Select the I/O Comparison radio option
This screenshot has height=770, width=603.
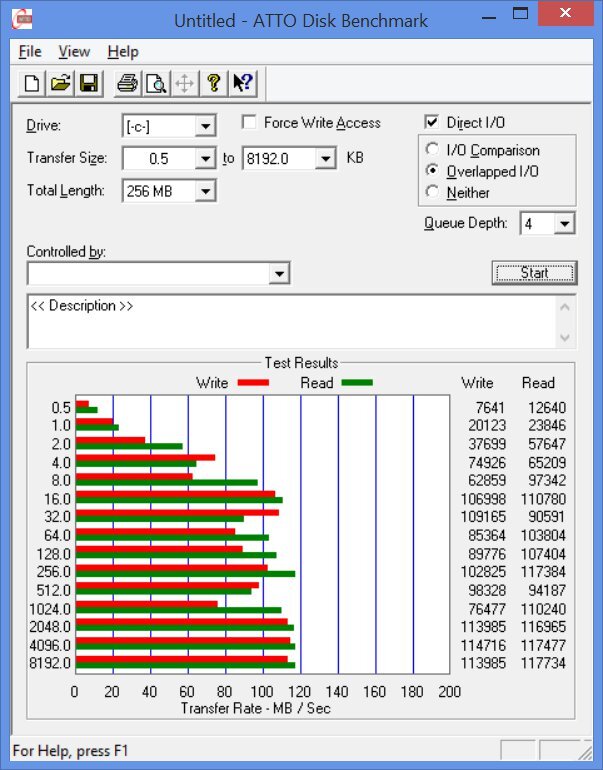[x=432, y=150]
